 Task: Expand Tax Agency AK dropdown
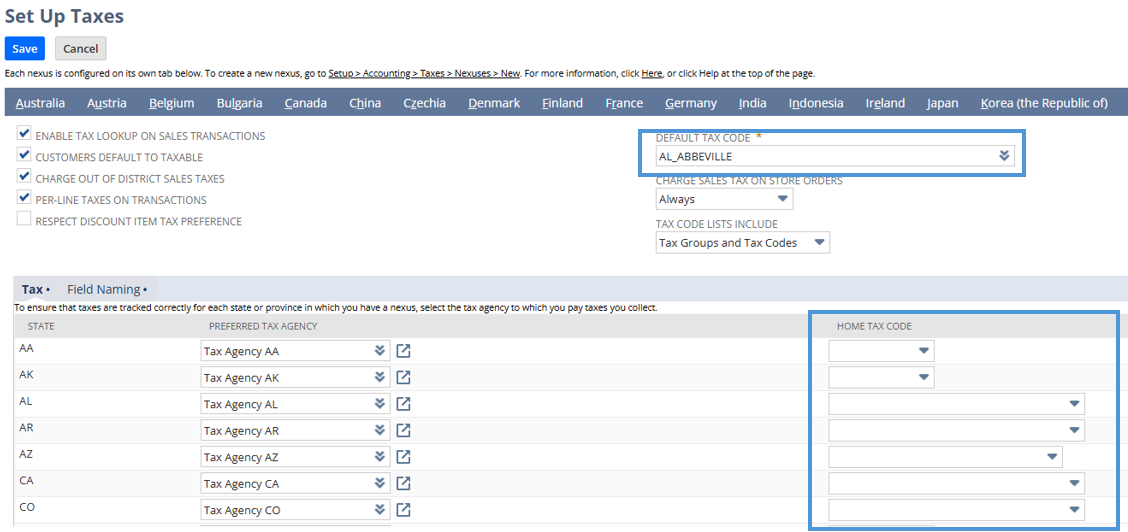[380, 377]
